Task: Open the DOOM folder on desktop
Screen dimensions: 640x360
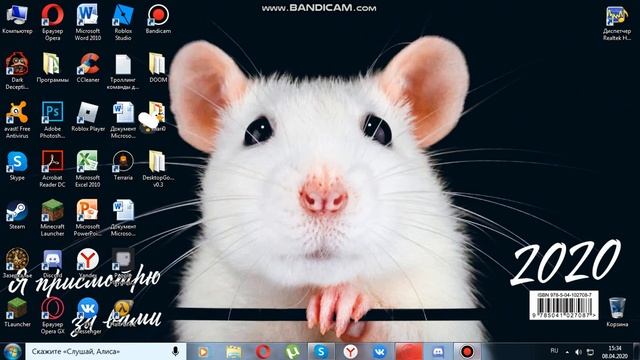Action: tap(158, 68)
